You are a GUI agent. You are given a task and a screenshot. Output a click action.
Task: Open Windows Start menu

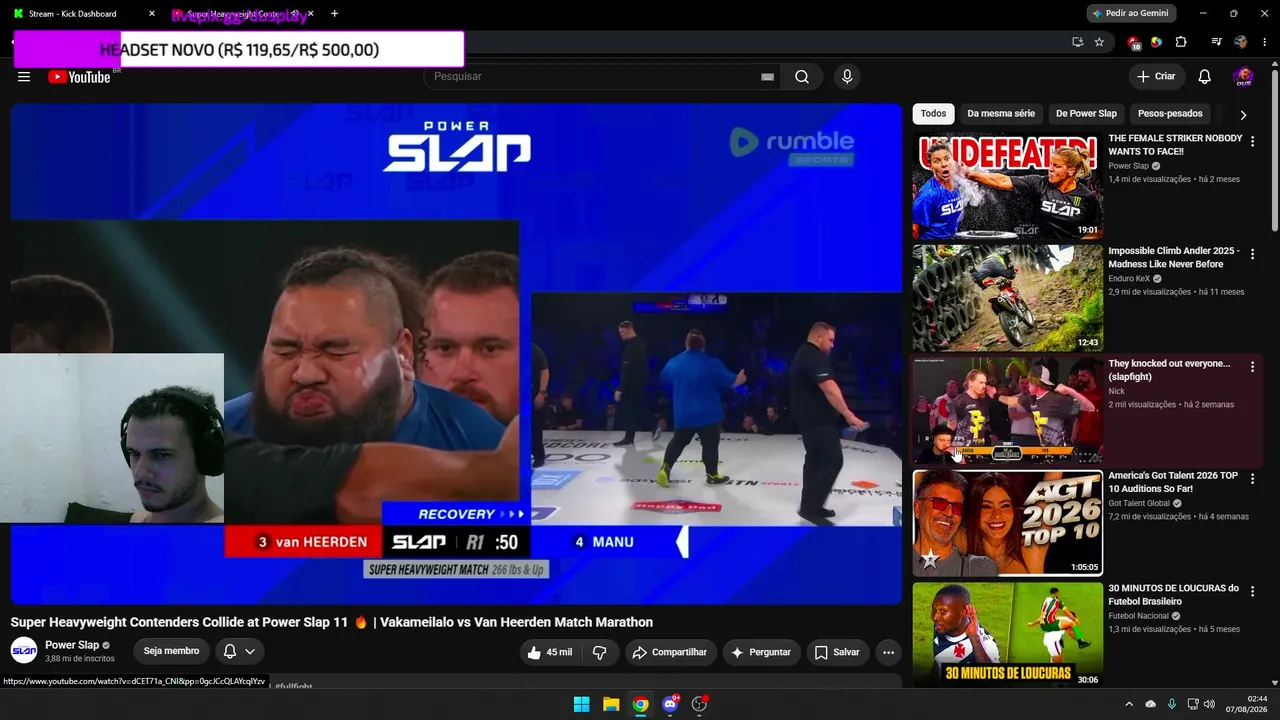click(581, 704)
